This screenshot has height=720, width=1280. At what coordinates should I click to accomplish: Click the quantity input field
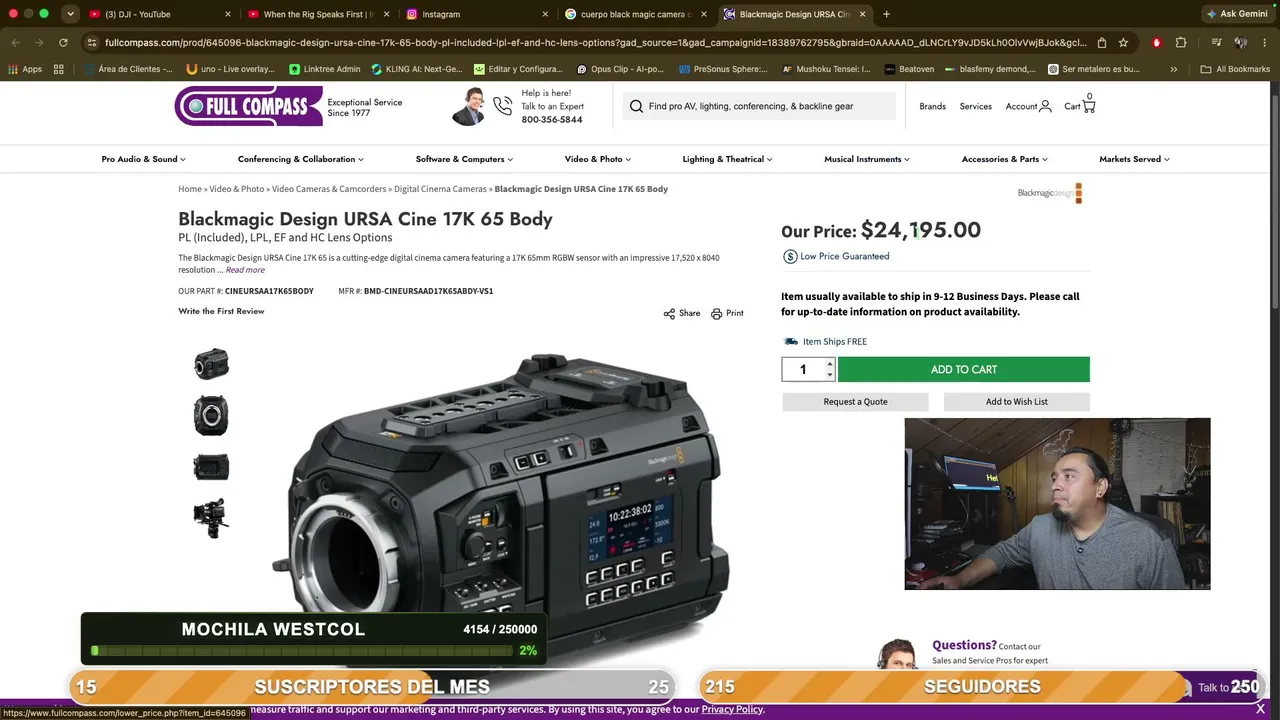point(803,370)
